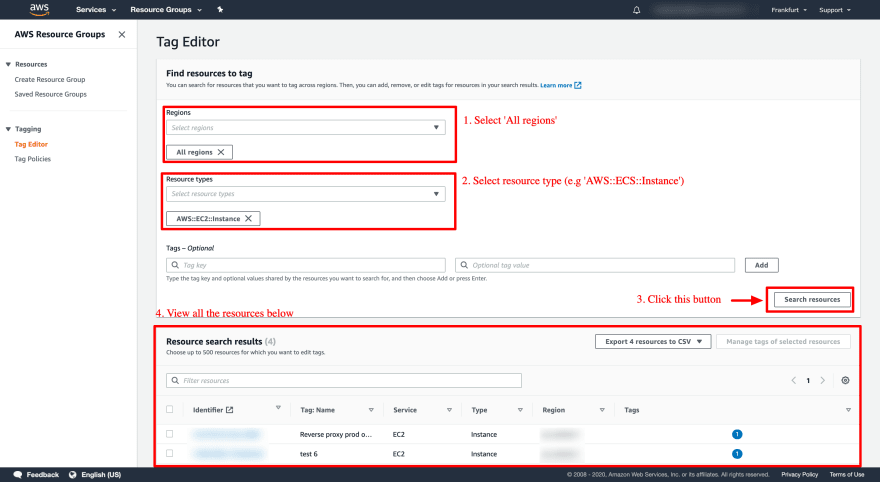Click the language globe icon

pyautogui.click(x=72, y=475)
